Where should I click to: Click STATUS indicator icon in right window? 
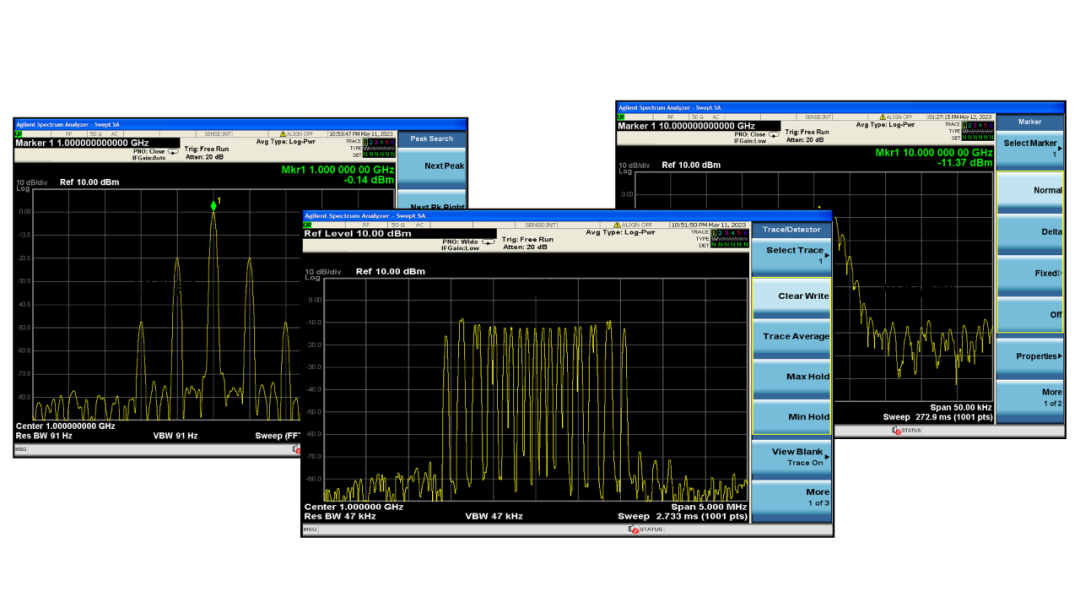point(896,430)
